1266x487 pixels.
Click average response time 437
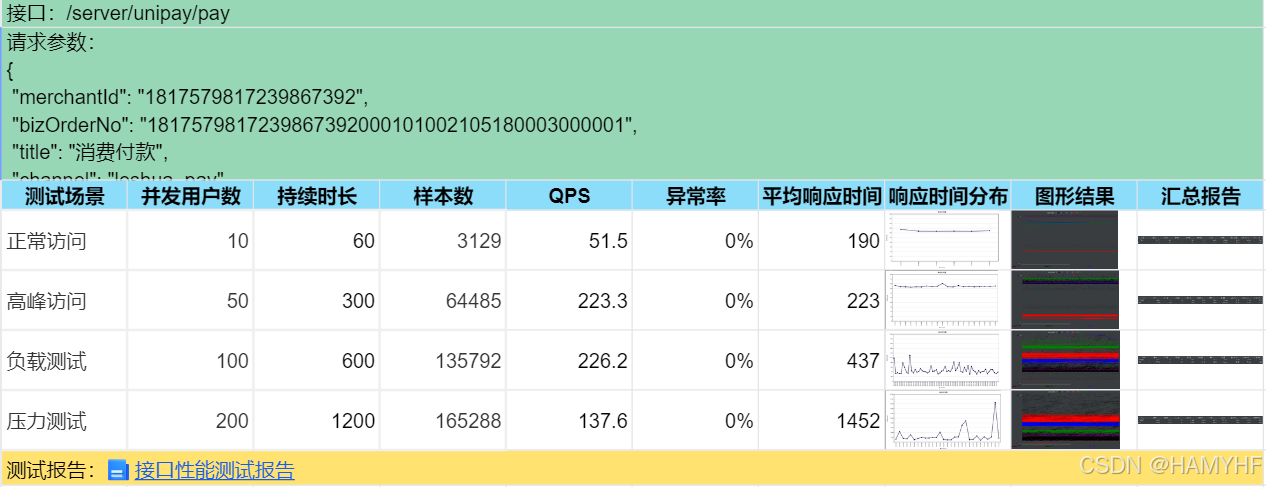[863, 361]
